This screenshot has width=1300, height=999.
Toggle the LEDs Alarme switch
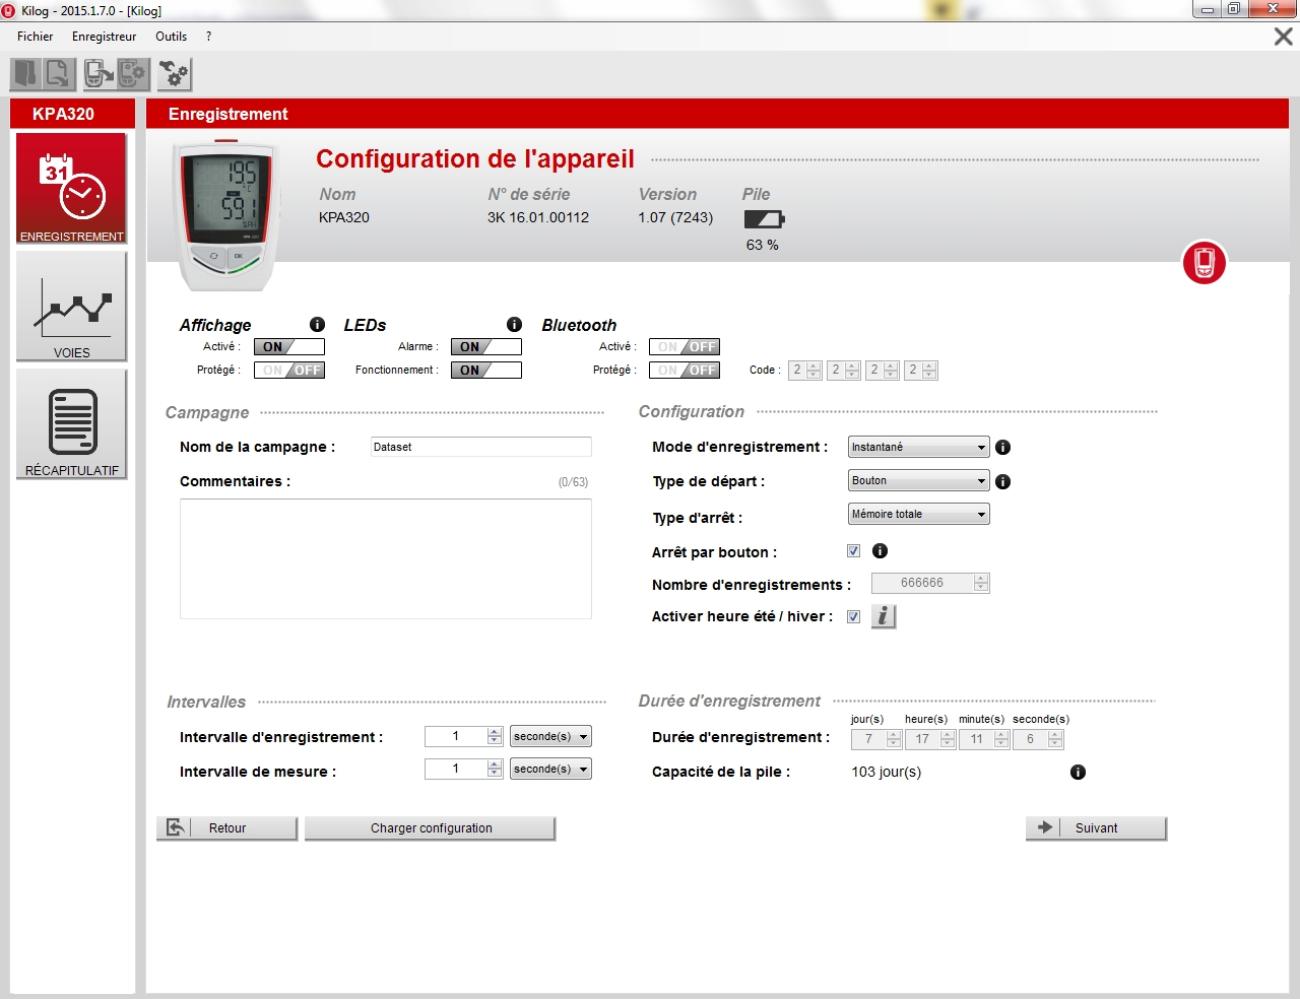(x=486, y=347)
